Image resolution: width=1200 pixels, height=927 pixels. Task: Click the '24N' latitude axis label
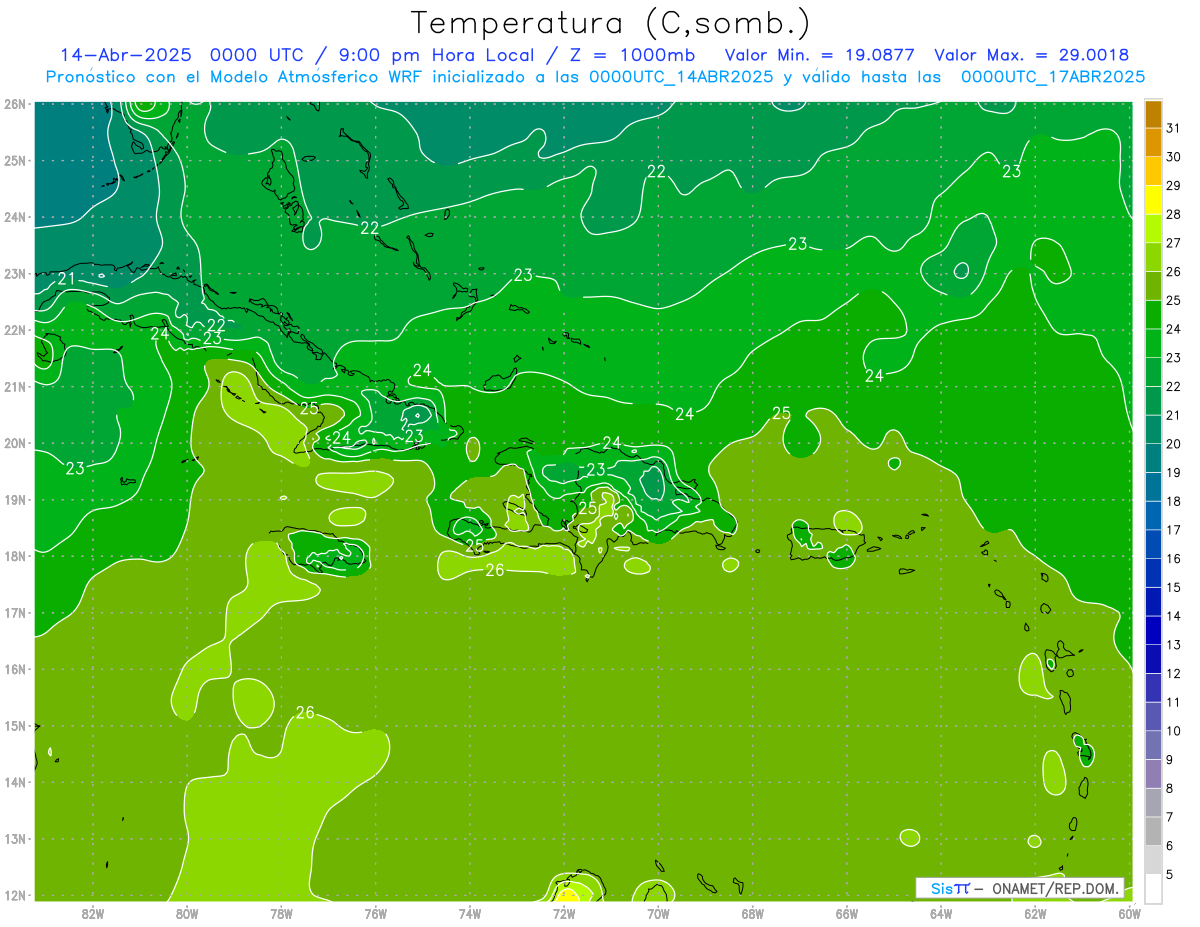(x=15, y=217)
